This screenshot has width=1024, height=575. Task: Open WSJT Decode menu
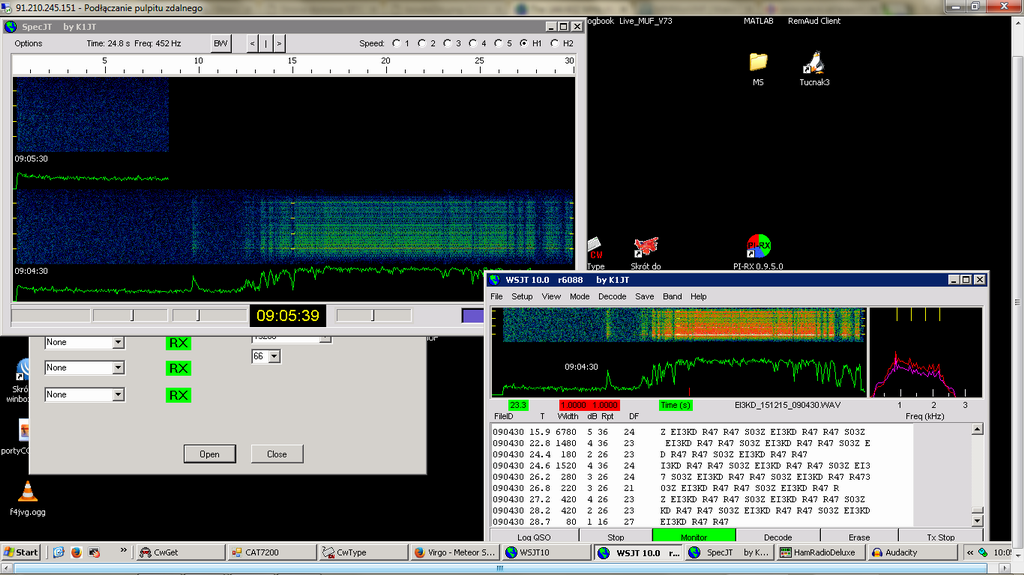(x=612, y=297)
